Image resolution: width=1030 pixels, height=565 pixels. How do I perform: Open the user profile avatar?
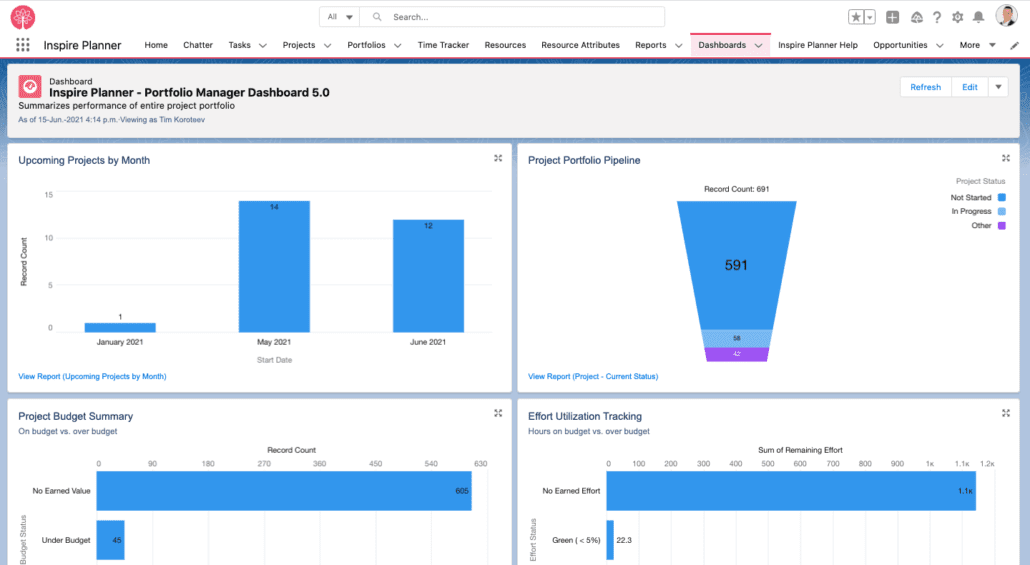click(x=1006, y=16)
